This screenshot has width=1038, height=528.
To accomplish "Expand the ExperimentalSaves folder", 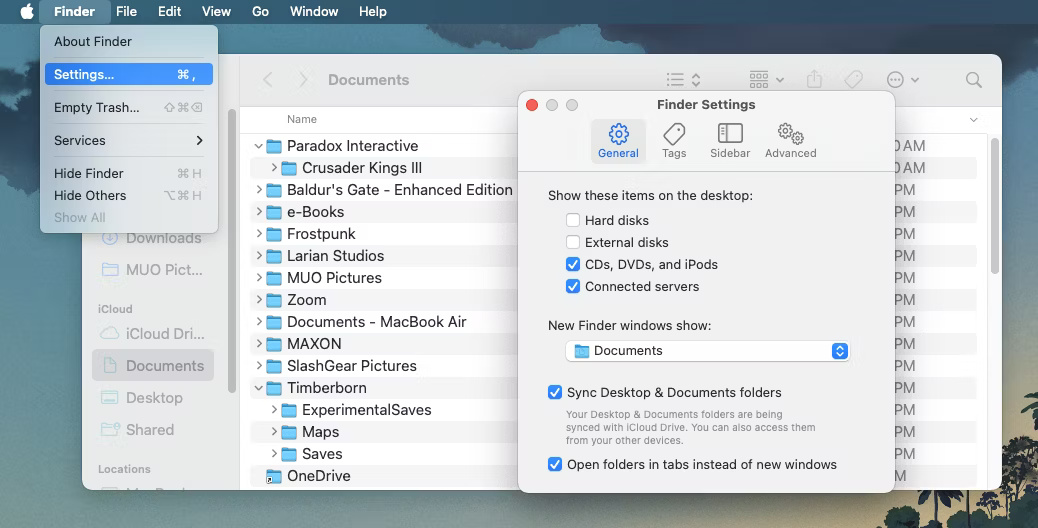I will coord(274,410).
